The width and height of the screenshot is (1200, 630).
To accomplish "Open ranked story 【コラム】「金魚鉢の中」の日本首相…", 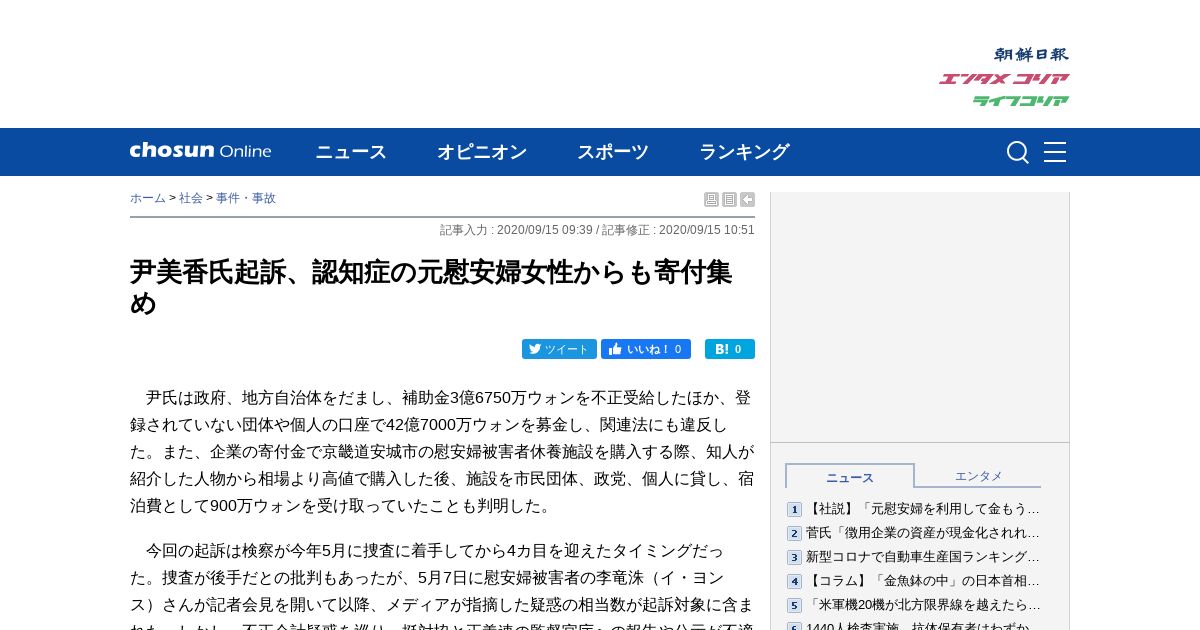I will (x=923, y=581).
